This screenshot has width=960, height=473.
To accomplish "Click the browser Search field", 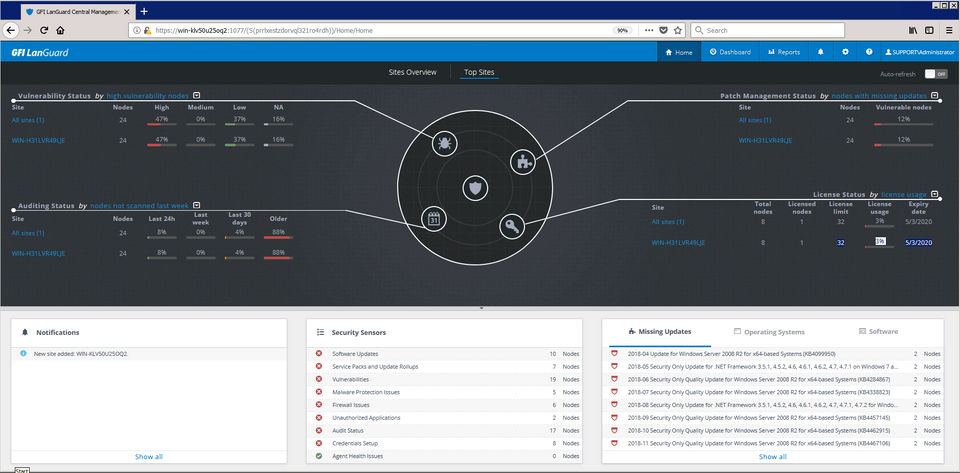I will pyautogui.click(x=768, y=30).
